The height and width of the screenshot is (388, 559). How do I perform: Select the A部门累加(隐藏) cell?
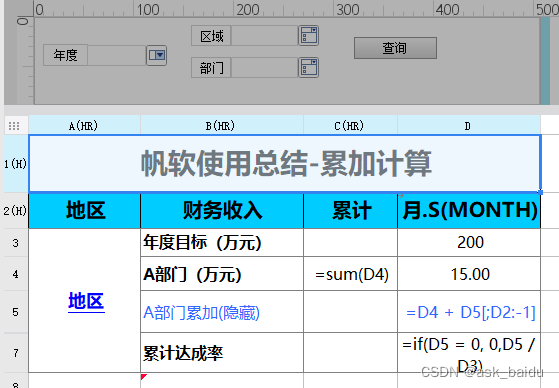click(x=222, y=312)
